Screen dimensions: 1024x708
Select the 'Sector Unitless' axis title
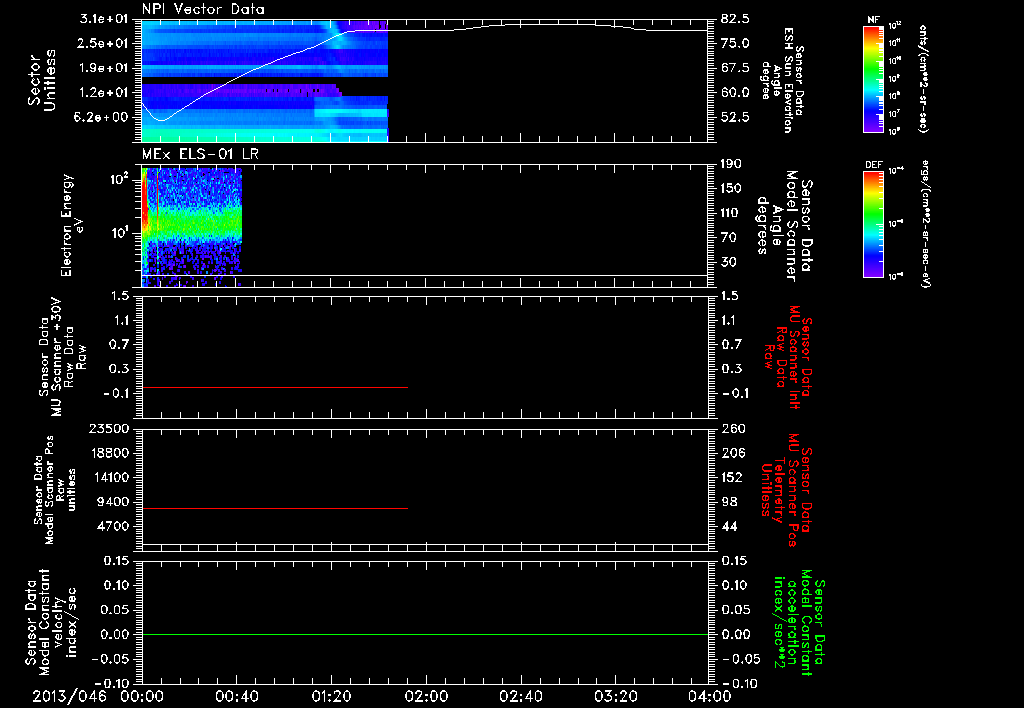[x=41, y=81]
